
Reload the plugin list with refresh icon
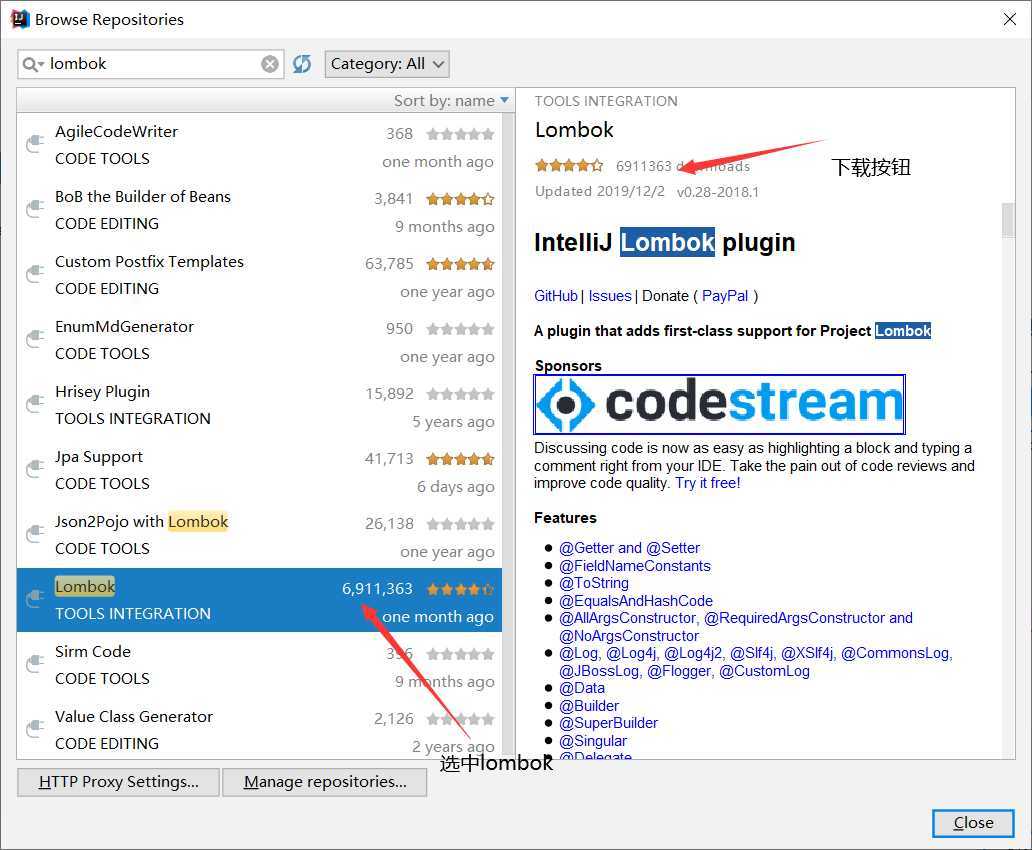pyautogui.click(x=302, y=64)
